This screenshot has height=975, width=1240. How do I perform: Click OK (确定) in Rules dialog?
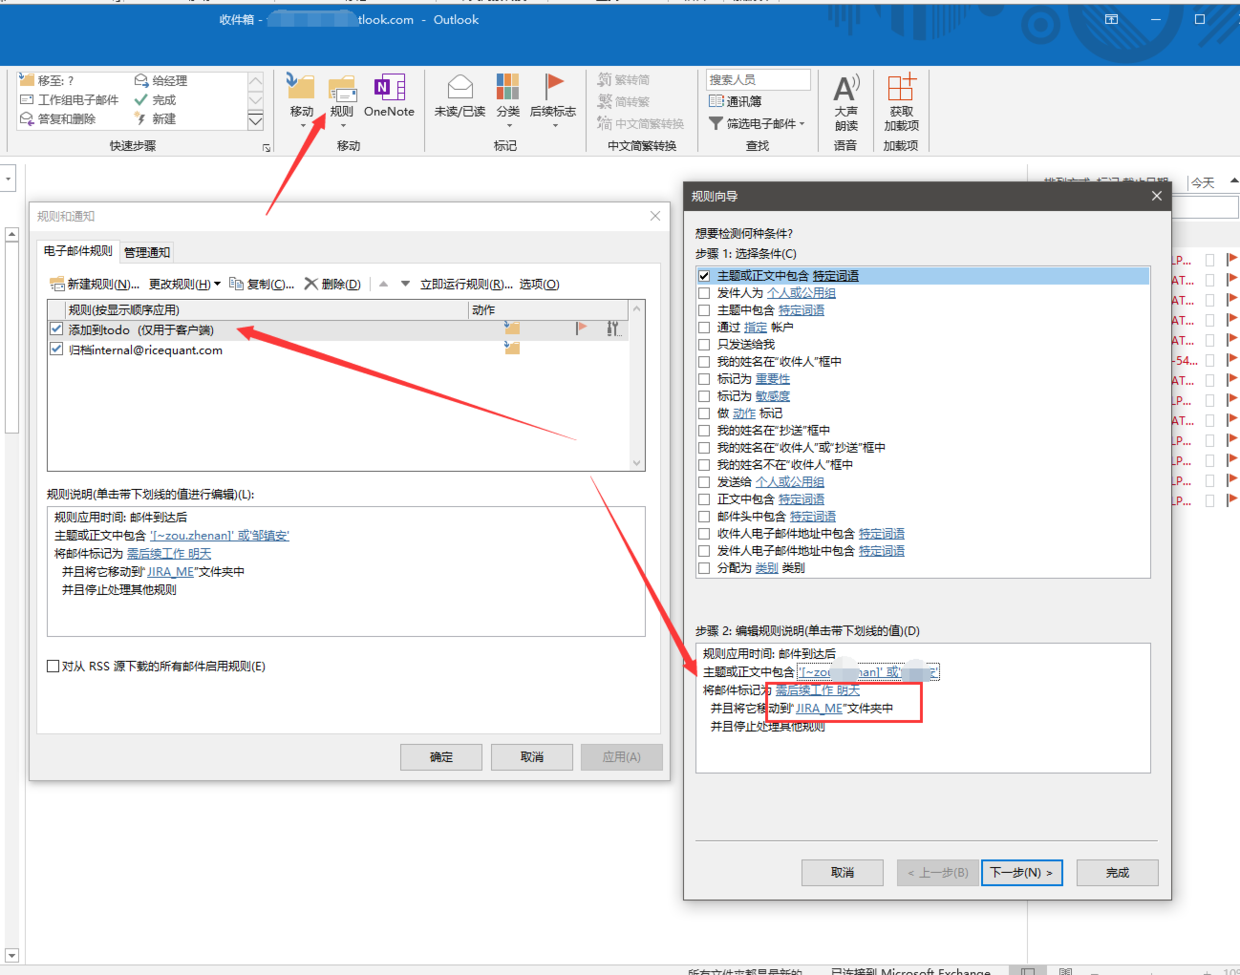click(x=441, y=757)
